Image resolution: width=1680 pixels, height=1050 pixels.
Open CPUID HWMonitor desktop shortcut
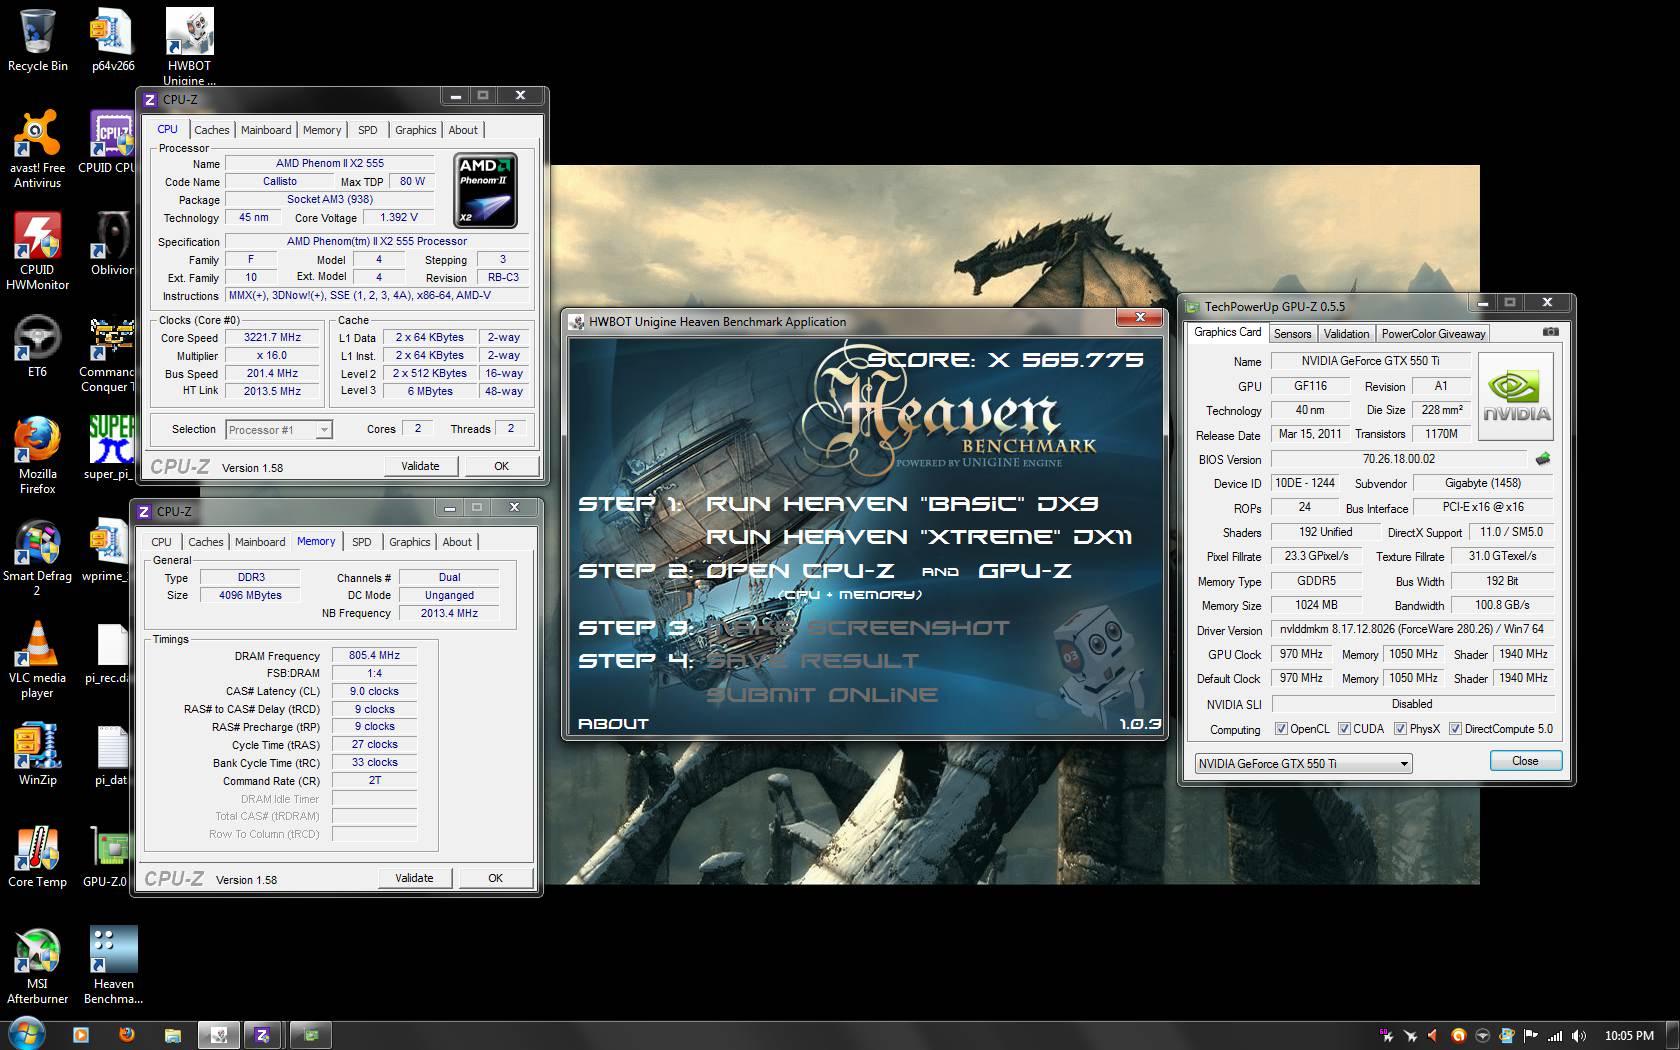[x=37, y=252]
